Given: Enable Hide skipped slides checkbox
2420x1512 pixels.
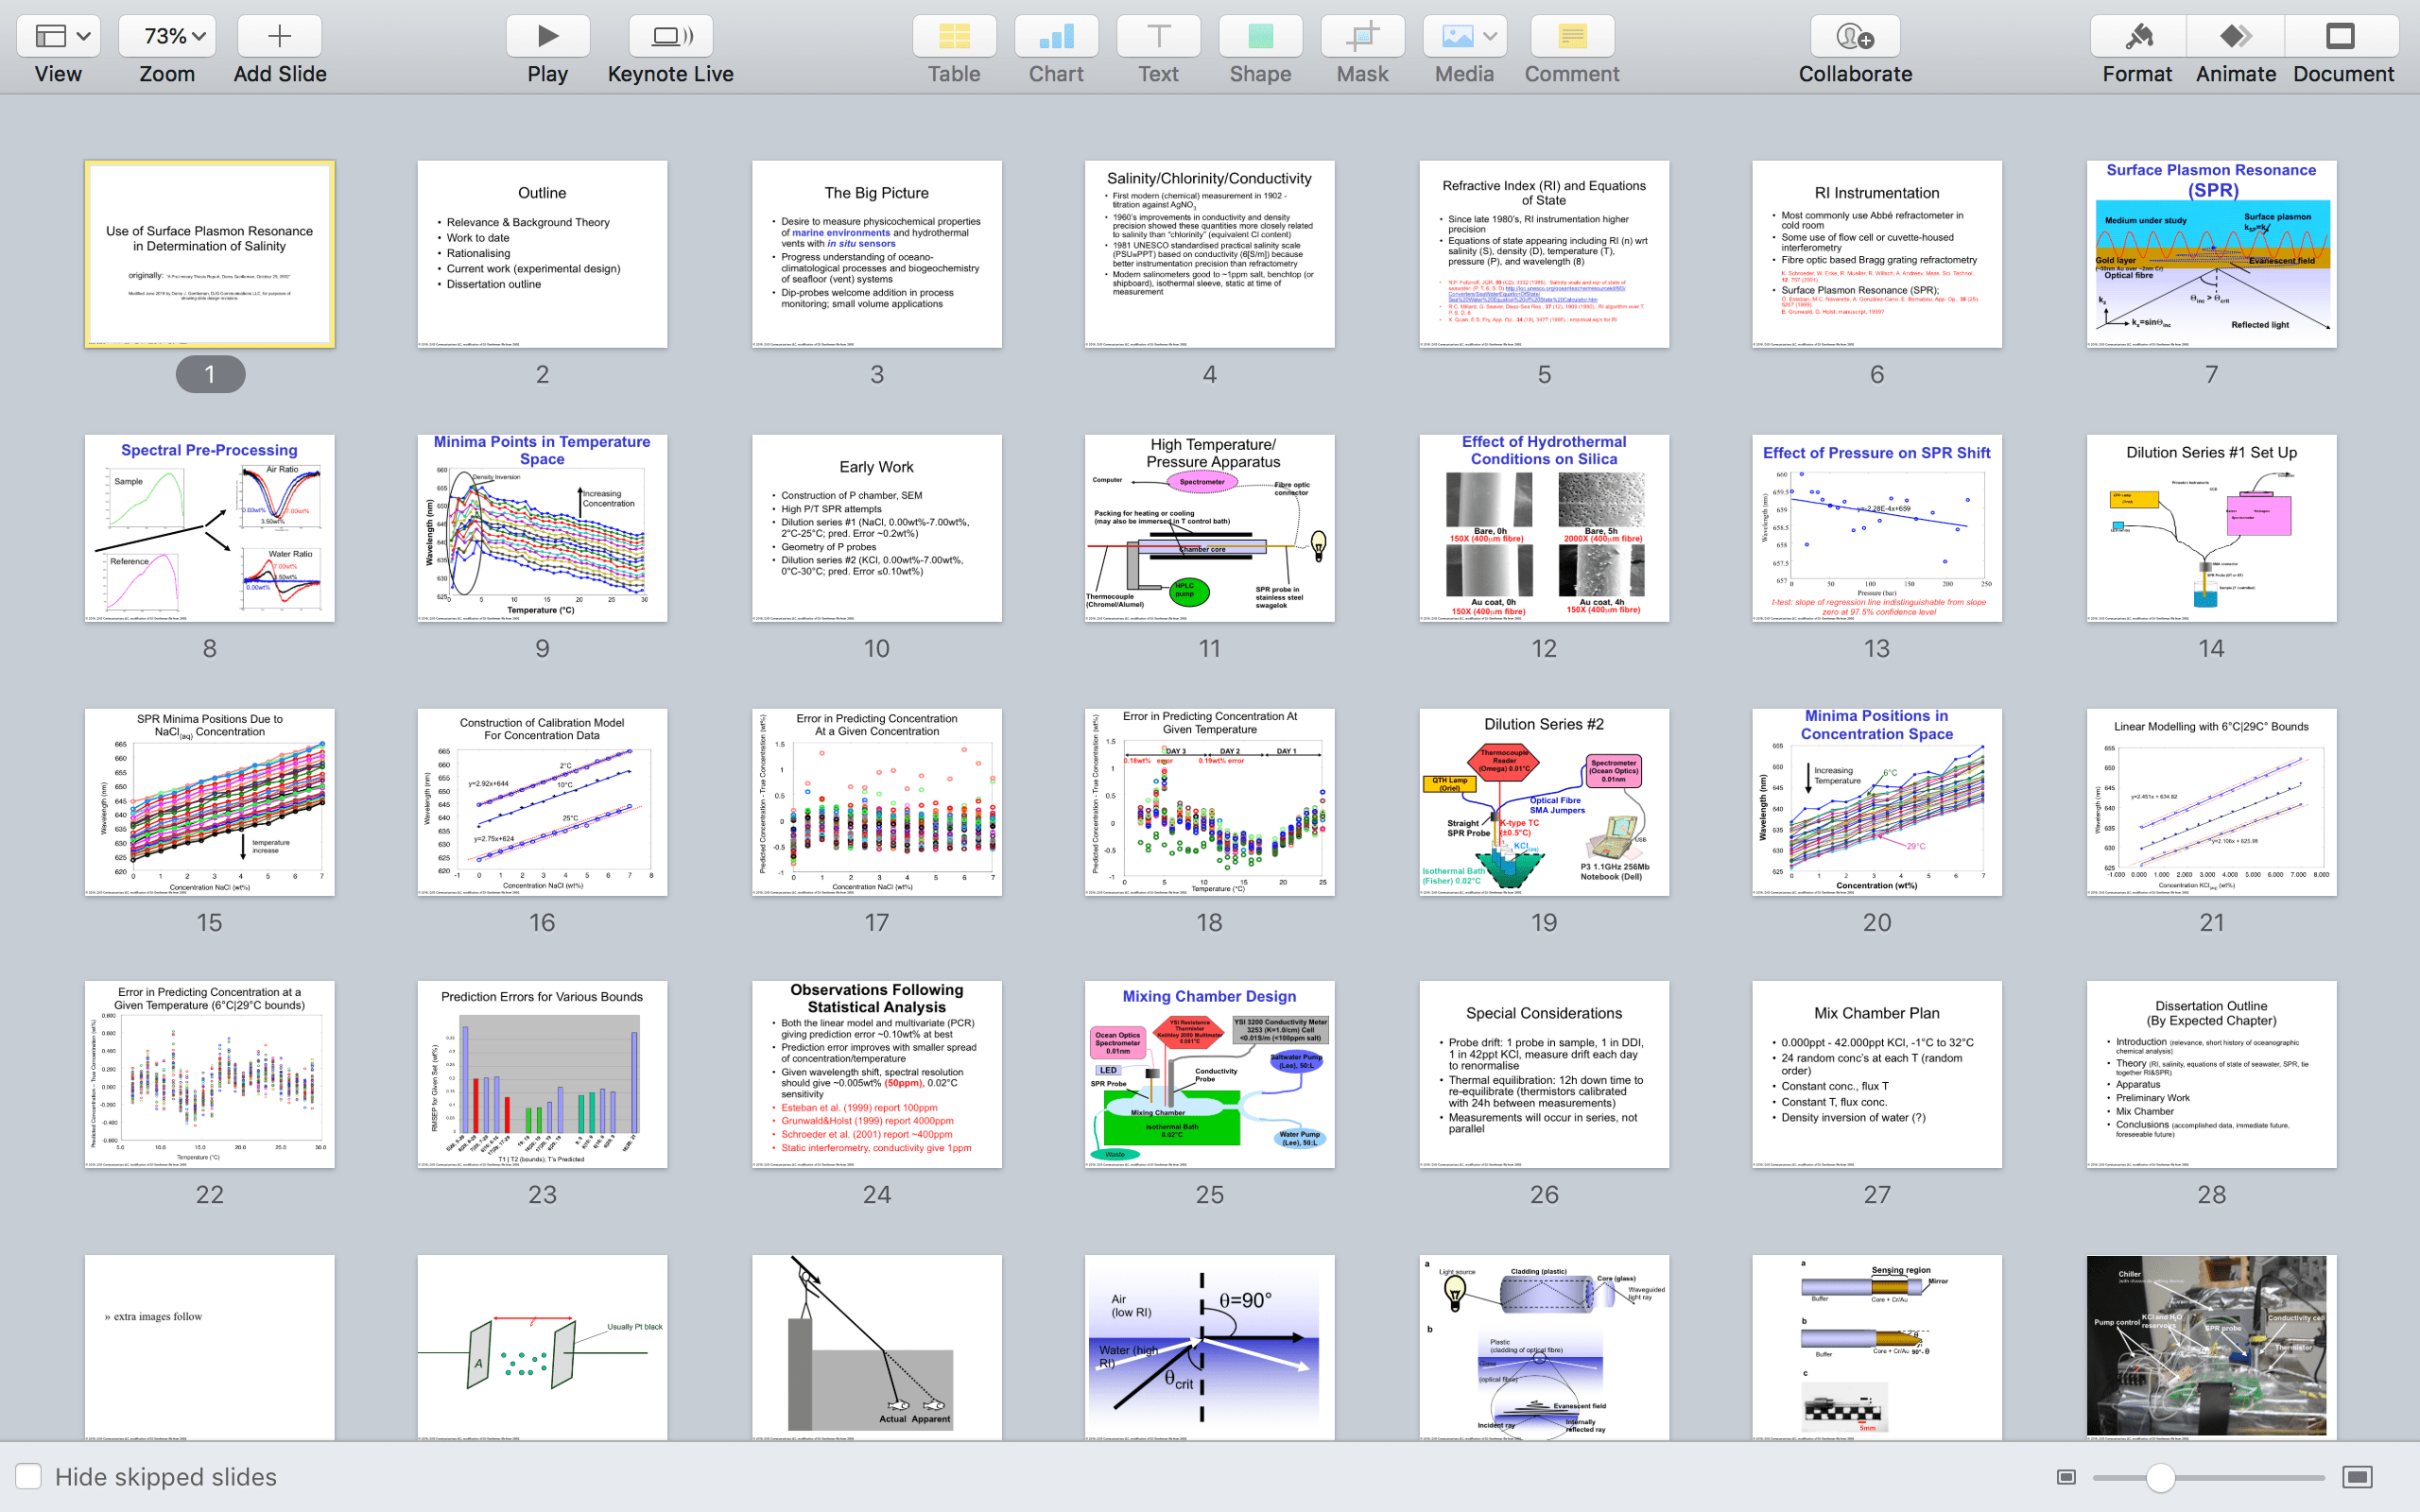Looking at the screenshot, I should point(29,1476).
